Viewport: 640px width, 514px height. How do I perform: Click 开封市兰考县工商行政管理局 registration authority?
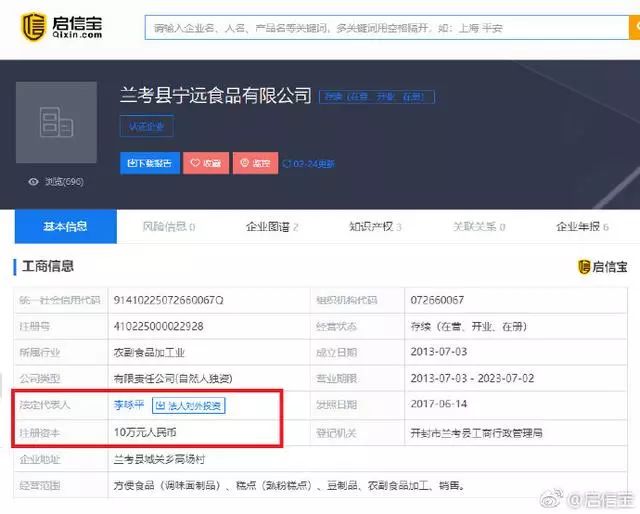click(x=476, y=433)
